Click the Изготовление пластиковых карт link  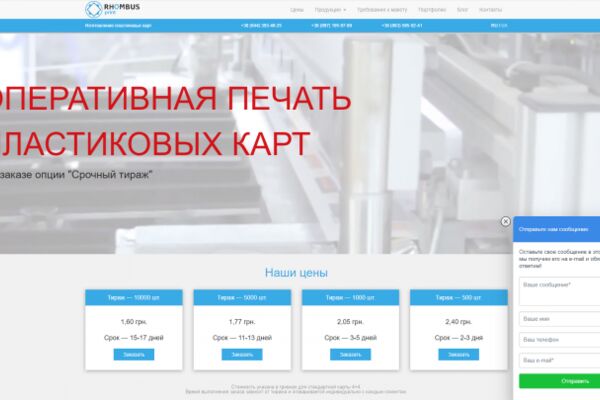pyautogui.click(x=118, y=26)
